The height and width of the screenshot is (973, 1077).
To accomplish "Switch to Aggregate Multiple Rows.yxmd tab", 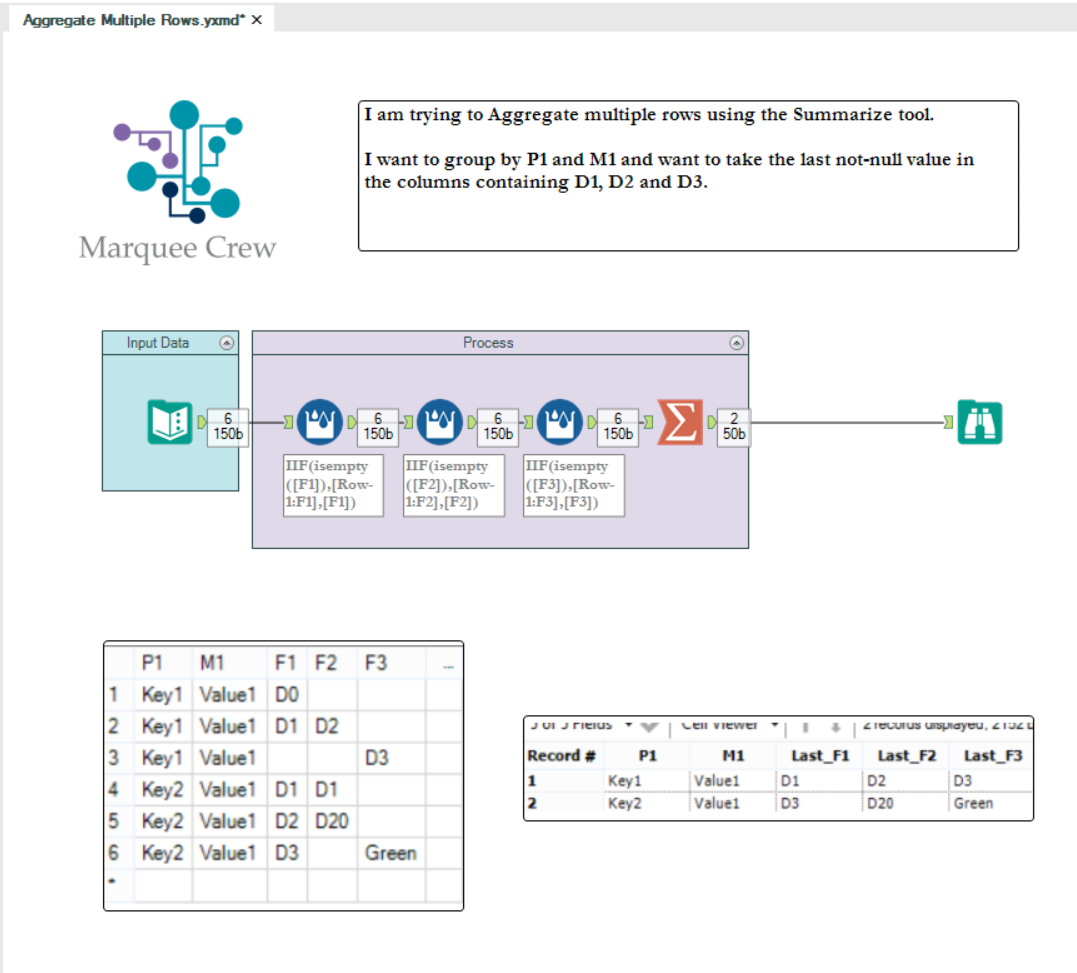I will [133, 20].
